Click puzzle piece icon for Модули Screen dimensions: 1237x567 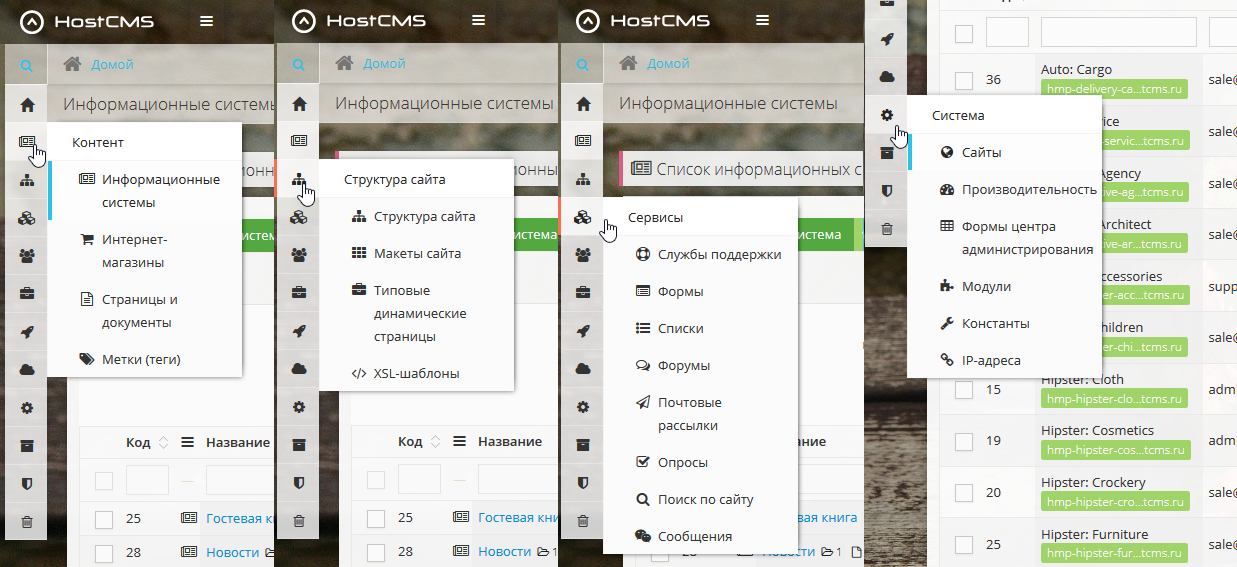(x=947, y=286)
